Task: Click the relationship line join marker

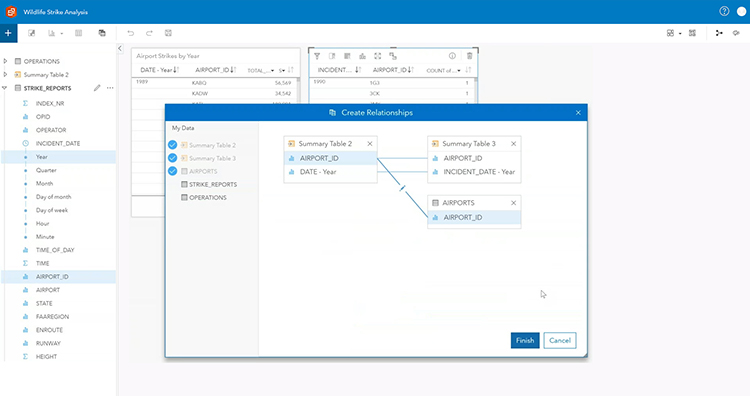Action: 402,188
